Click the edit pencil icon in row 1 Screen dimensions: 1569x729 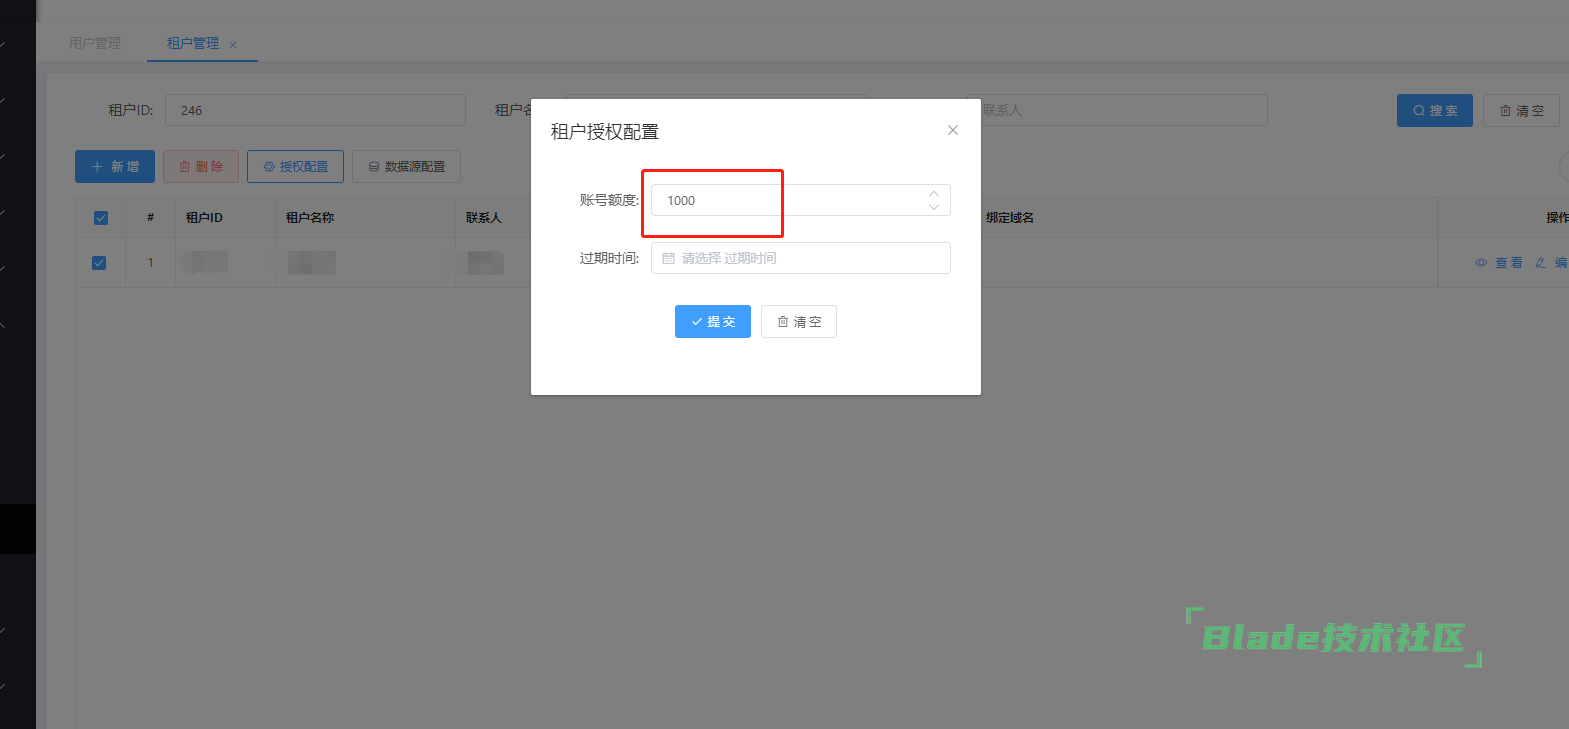1540,263
